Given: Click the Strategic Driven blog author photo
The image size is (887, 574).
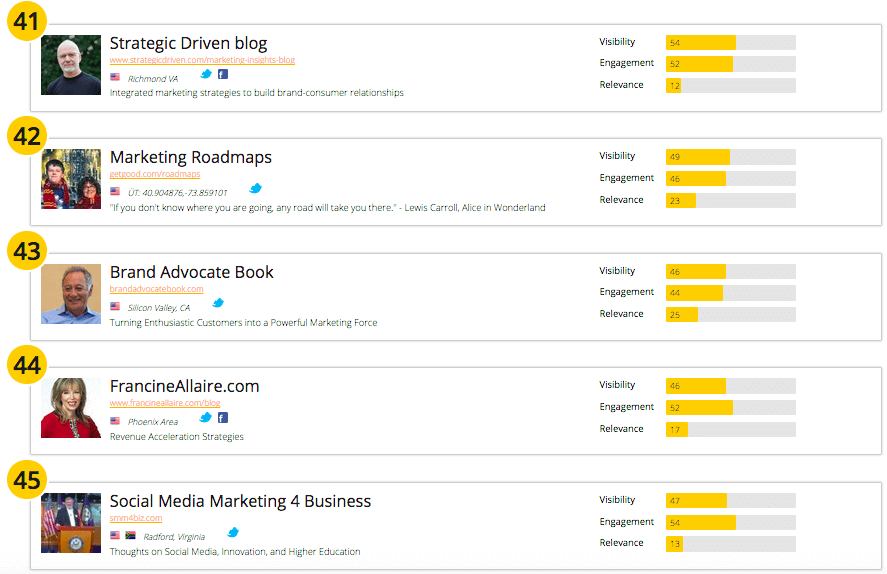Looking at the screenshot, I should pyautogui.click(x=71, y=65).
